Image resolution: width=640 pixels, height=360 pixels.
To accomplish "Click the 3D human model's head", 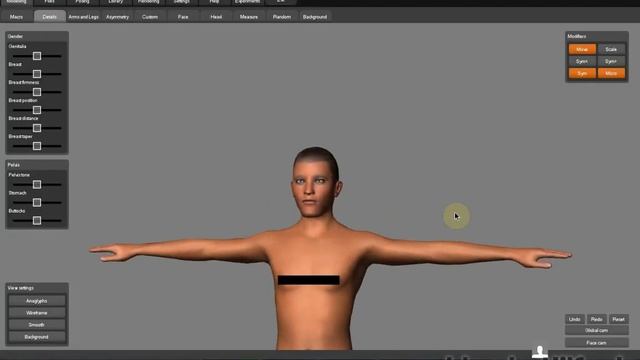I will pyautogui.click(x=315, y=182).
